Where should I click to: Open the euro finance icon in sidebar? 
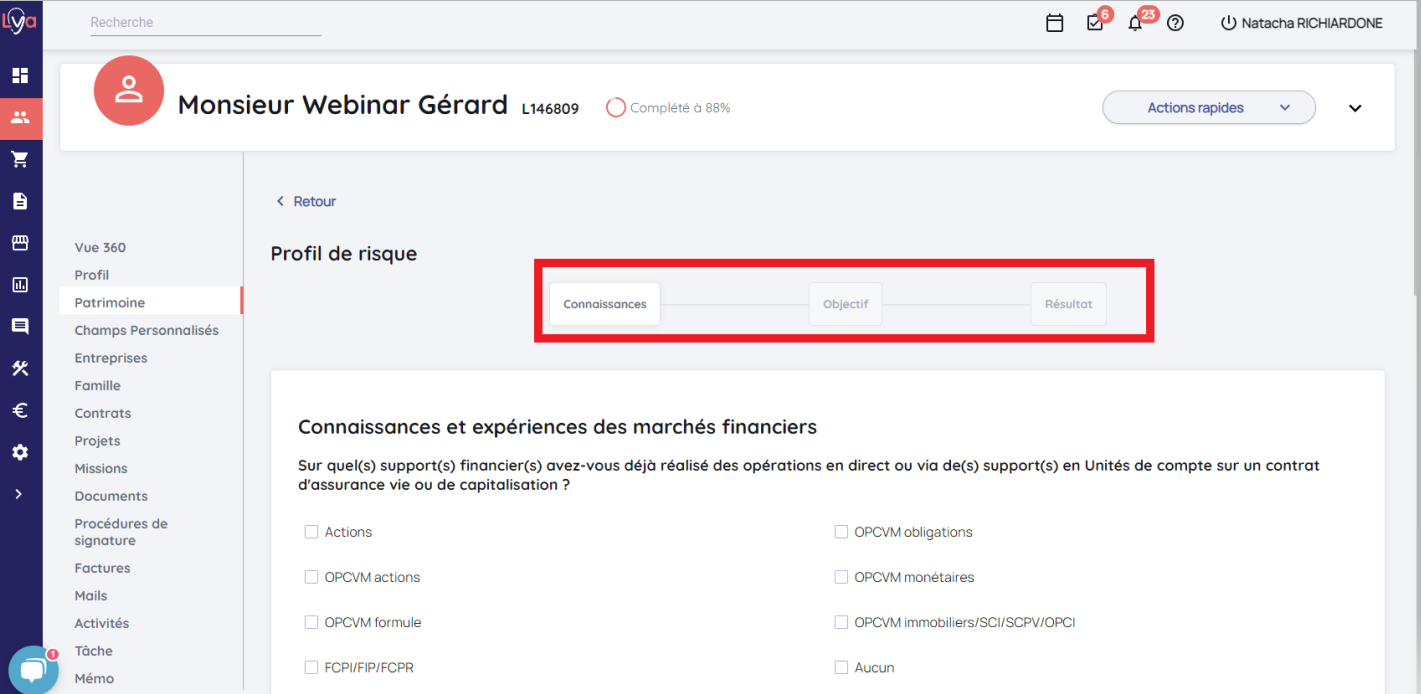(20, 410)
